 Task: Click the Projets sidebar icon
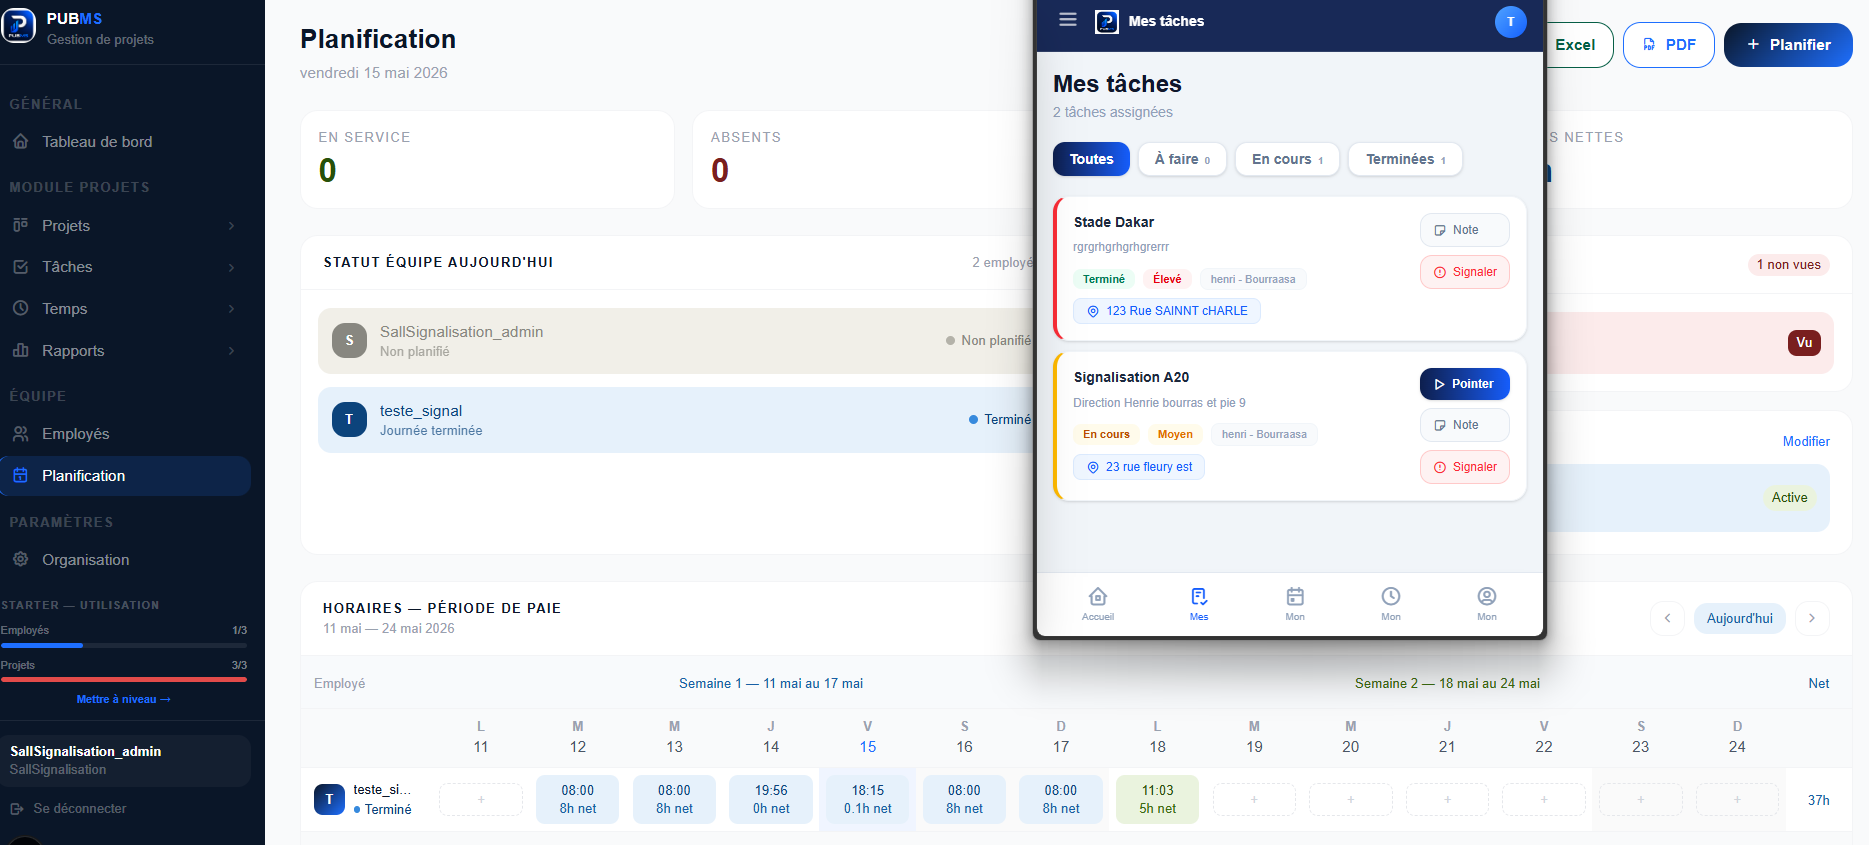point(20,225)
